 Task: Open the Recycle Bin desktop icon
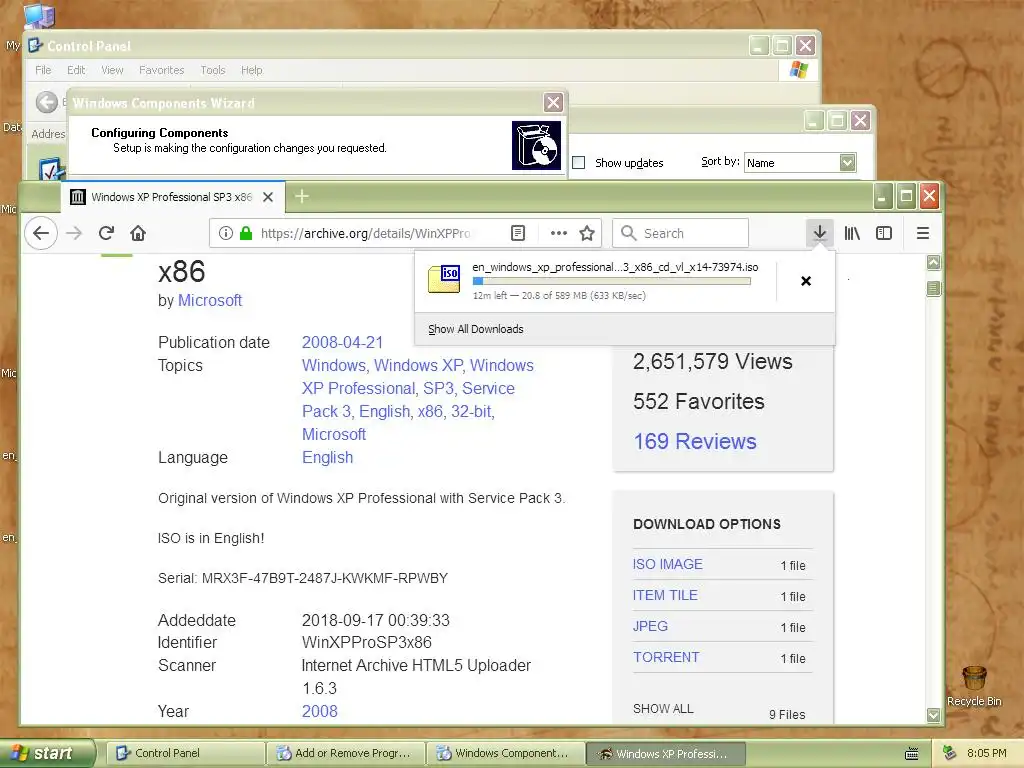point(974,686)
